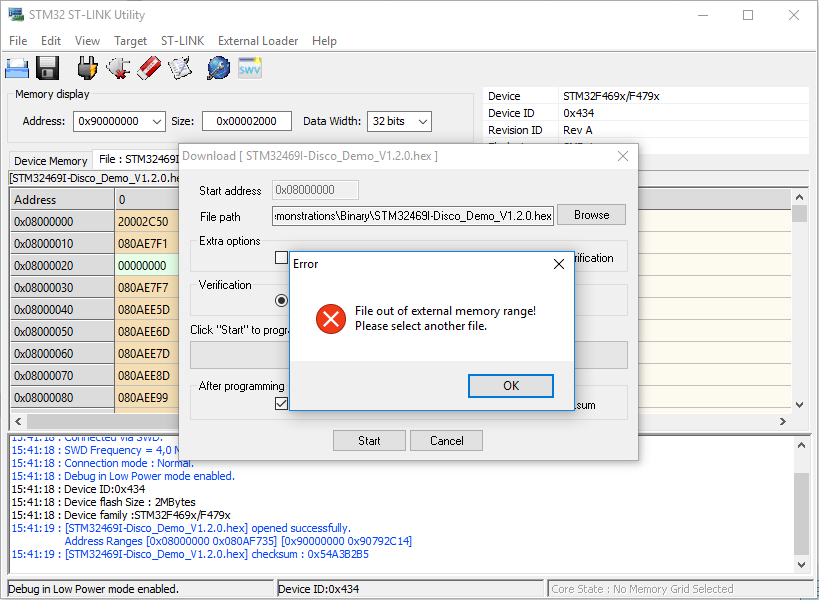Screen dimensions: 819x600
Task: Browse for a file path
Action: (x=591, y=215)
